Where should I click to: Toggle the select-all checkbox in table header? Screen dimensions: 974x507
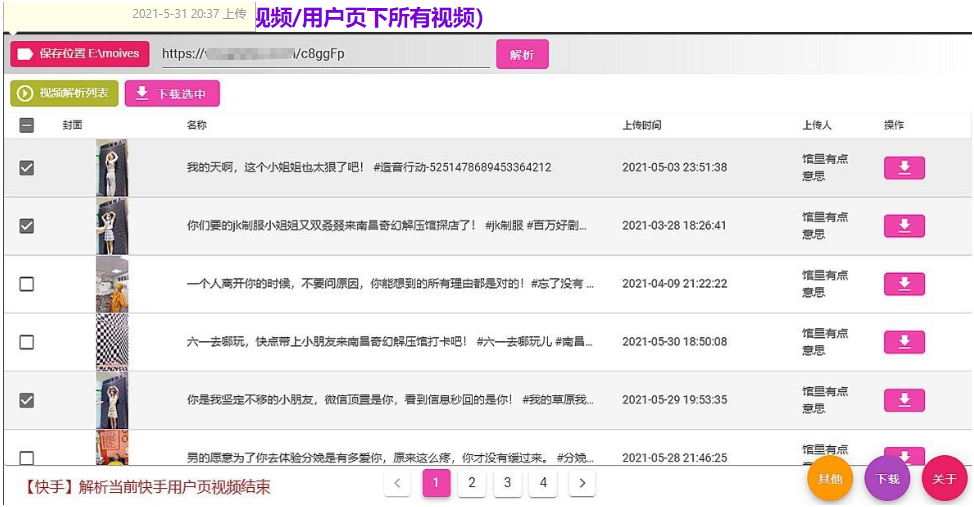pyautogui.click(x=27, y=125)
